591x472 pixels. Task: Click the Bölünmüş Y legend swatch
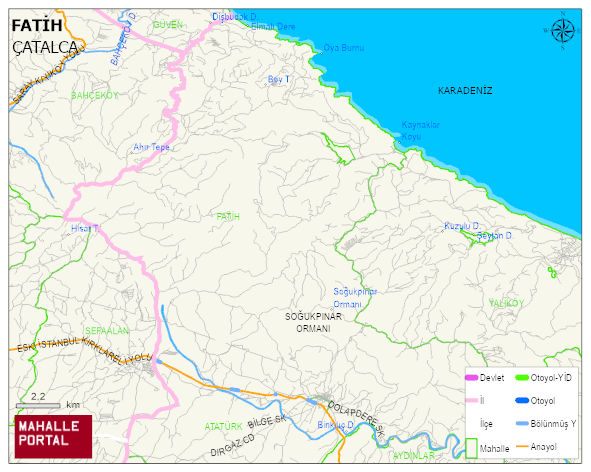(x=522, y=424)
